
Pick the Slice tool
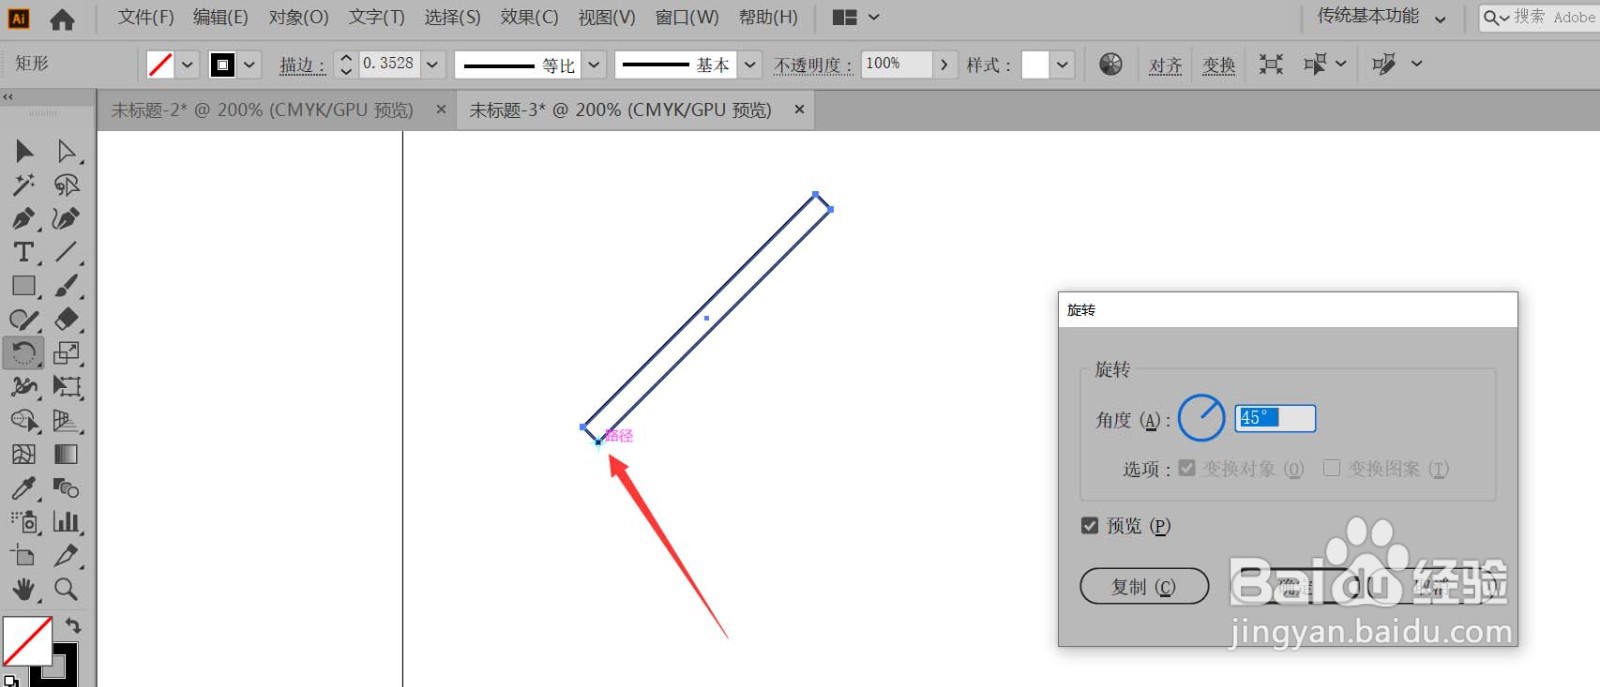click(x=67, y=555)
